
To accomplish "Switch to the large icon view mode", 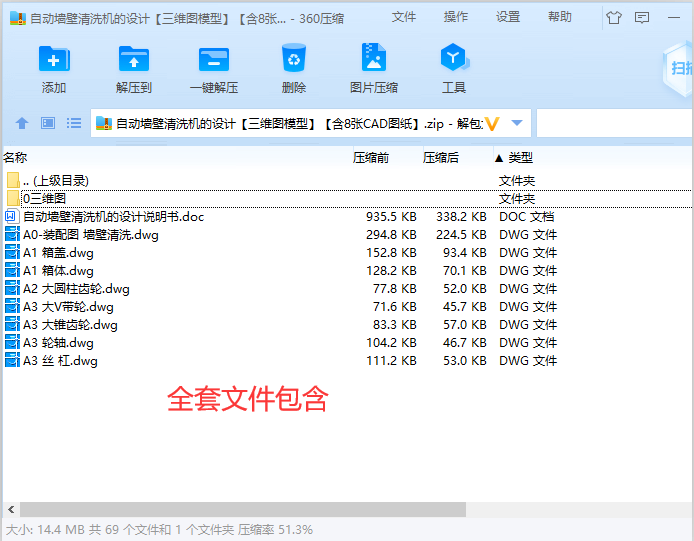I will (x=48, y=123).
